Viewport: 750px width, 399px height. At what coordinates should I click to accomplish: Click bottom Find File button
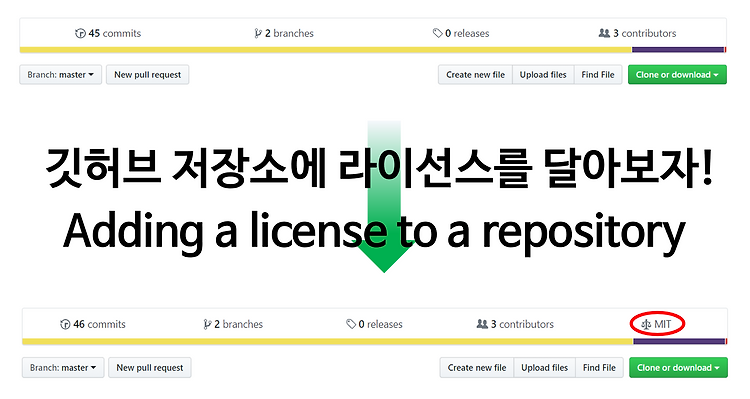point(599,367)
